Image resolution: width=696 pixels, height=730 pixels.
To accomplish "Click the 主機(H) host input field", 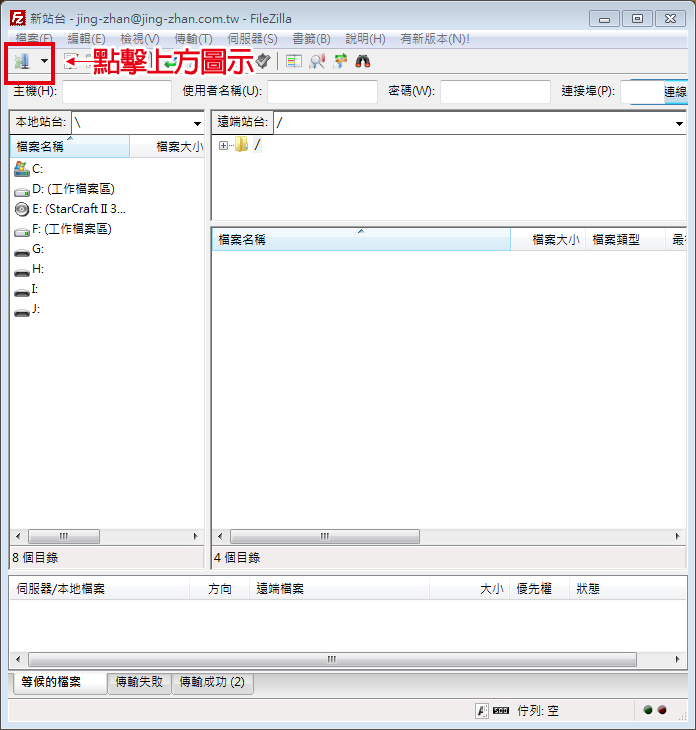I will [117, 91].
